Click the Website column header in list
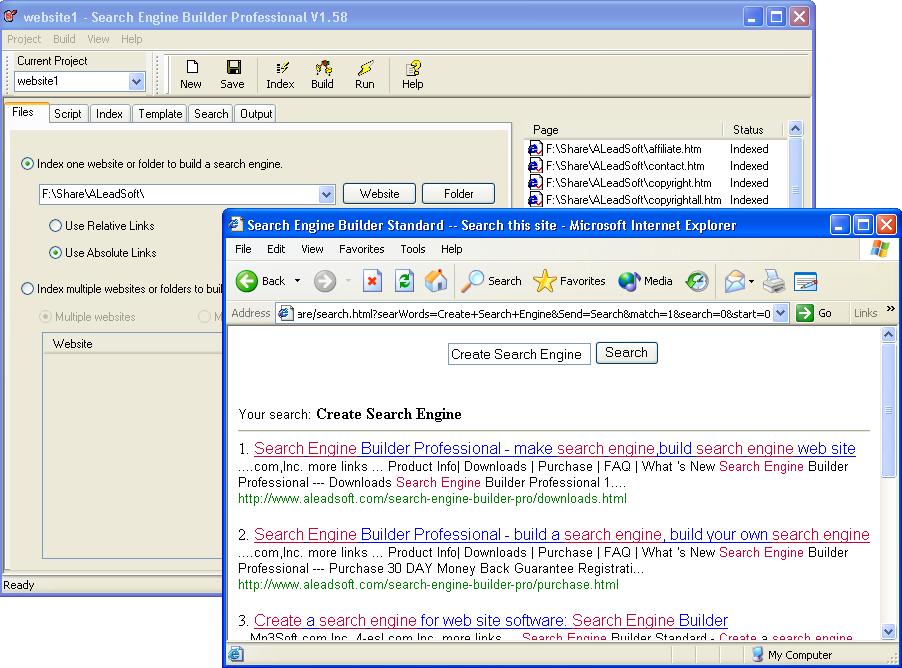 132,343
